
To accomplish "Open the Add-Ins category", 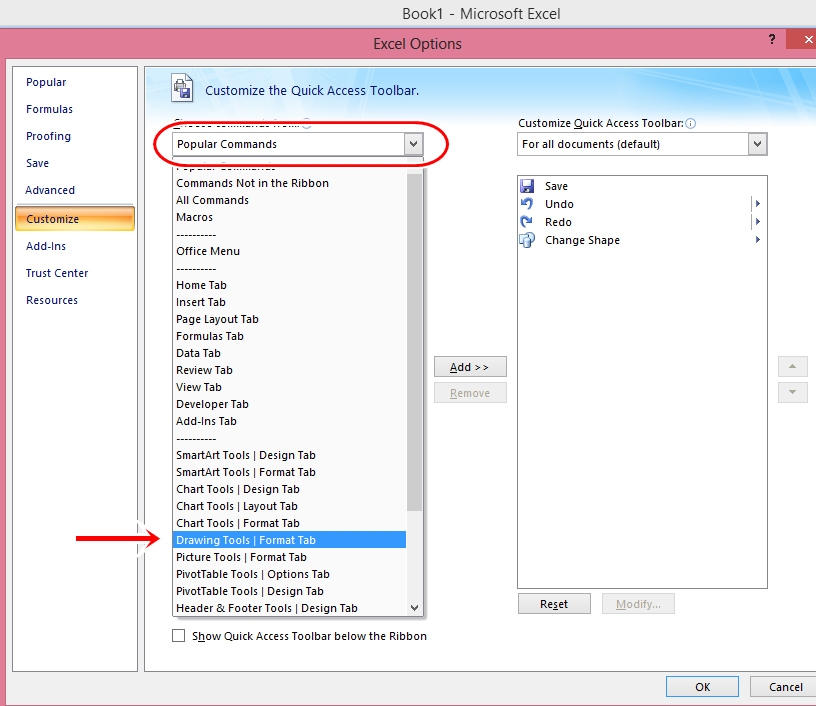I will [x=46, y=246].
